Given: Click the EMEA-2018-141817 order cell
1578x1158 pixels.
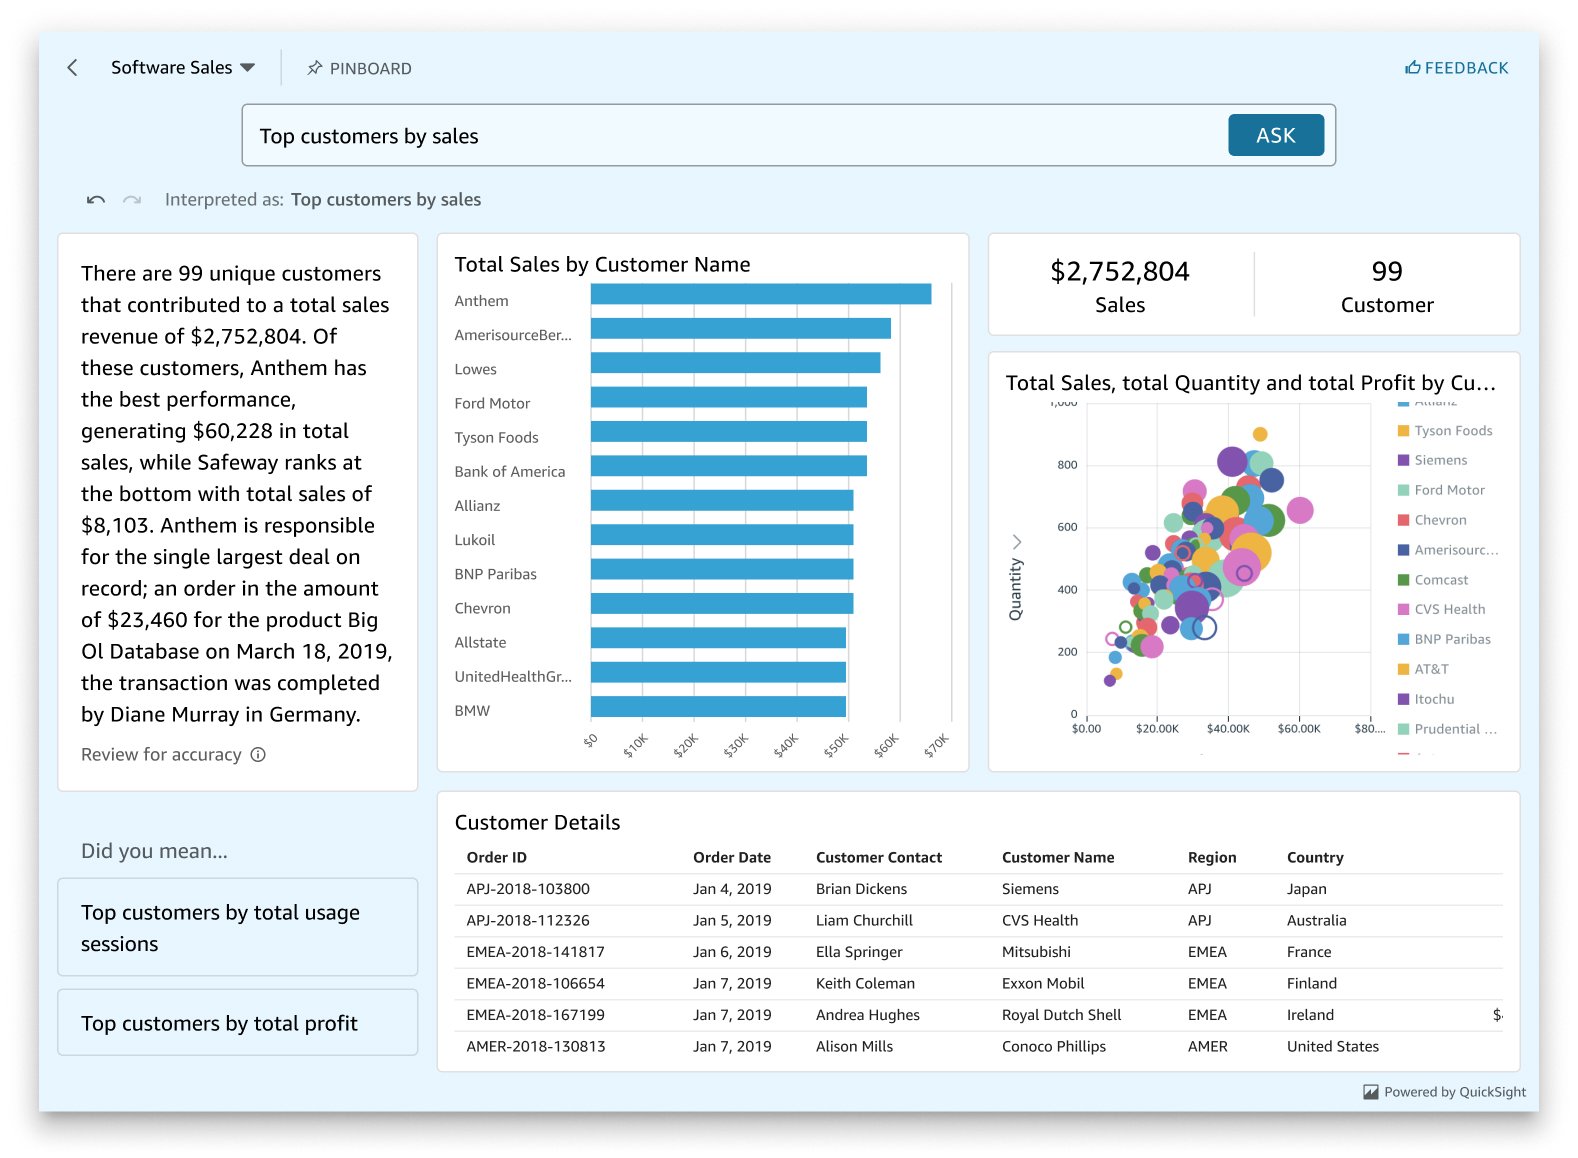Looking at the screenshot, I should click(535, 952).
